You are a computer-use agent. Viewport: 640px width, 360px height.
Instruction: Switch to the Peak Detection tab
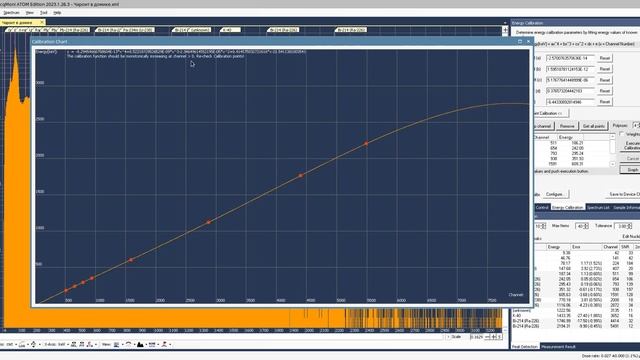click(525, 347)
